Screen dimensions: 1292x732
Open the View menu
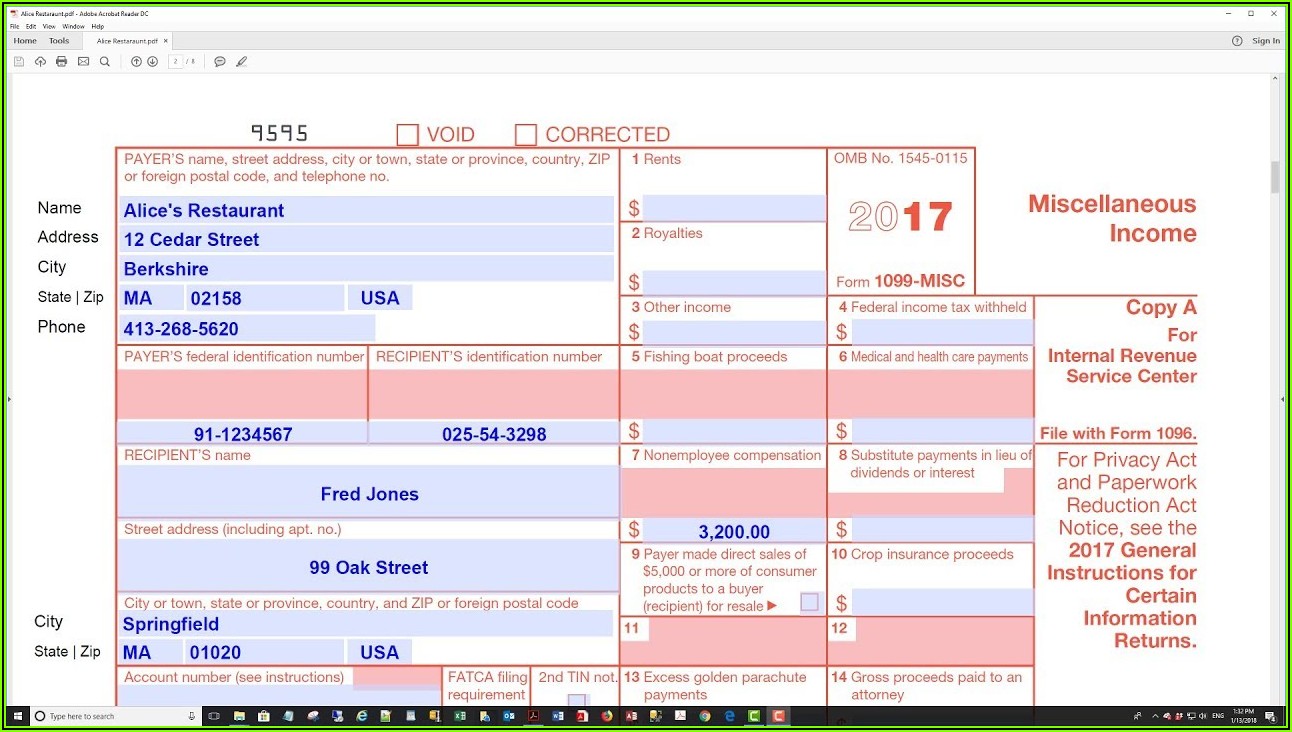coord(48,26)
